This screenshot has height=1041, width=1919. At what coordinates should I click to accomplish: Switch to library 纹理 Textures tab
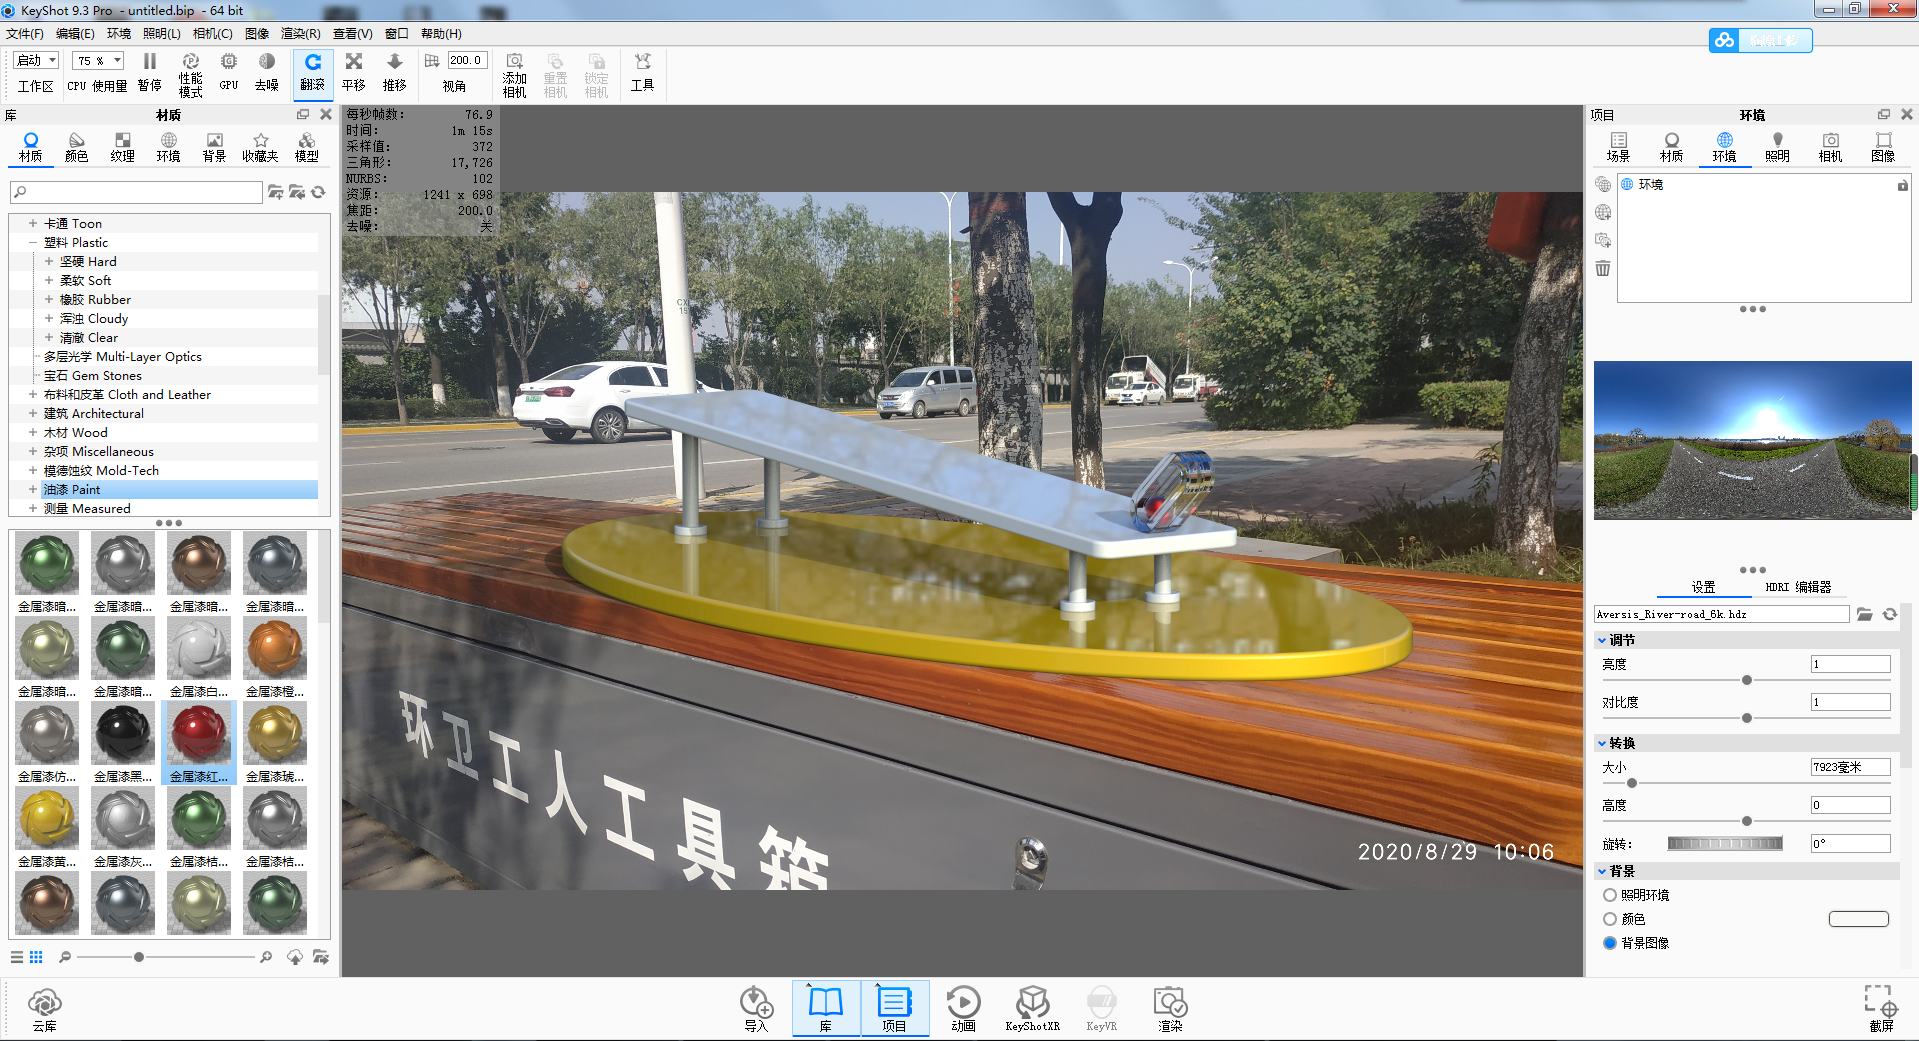(x=122, y=147)
